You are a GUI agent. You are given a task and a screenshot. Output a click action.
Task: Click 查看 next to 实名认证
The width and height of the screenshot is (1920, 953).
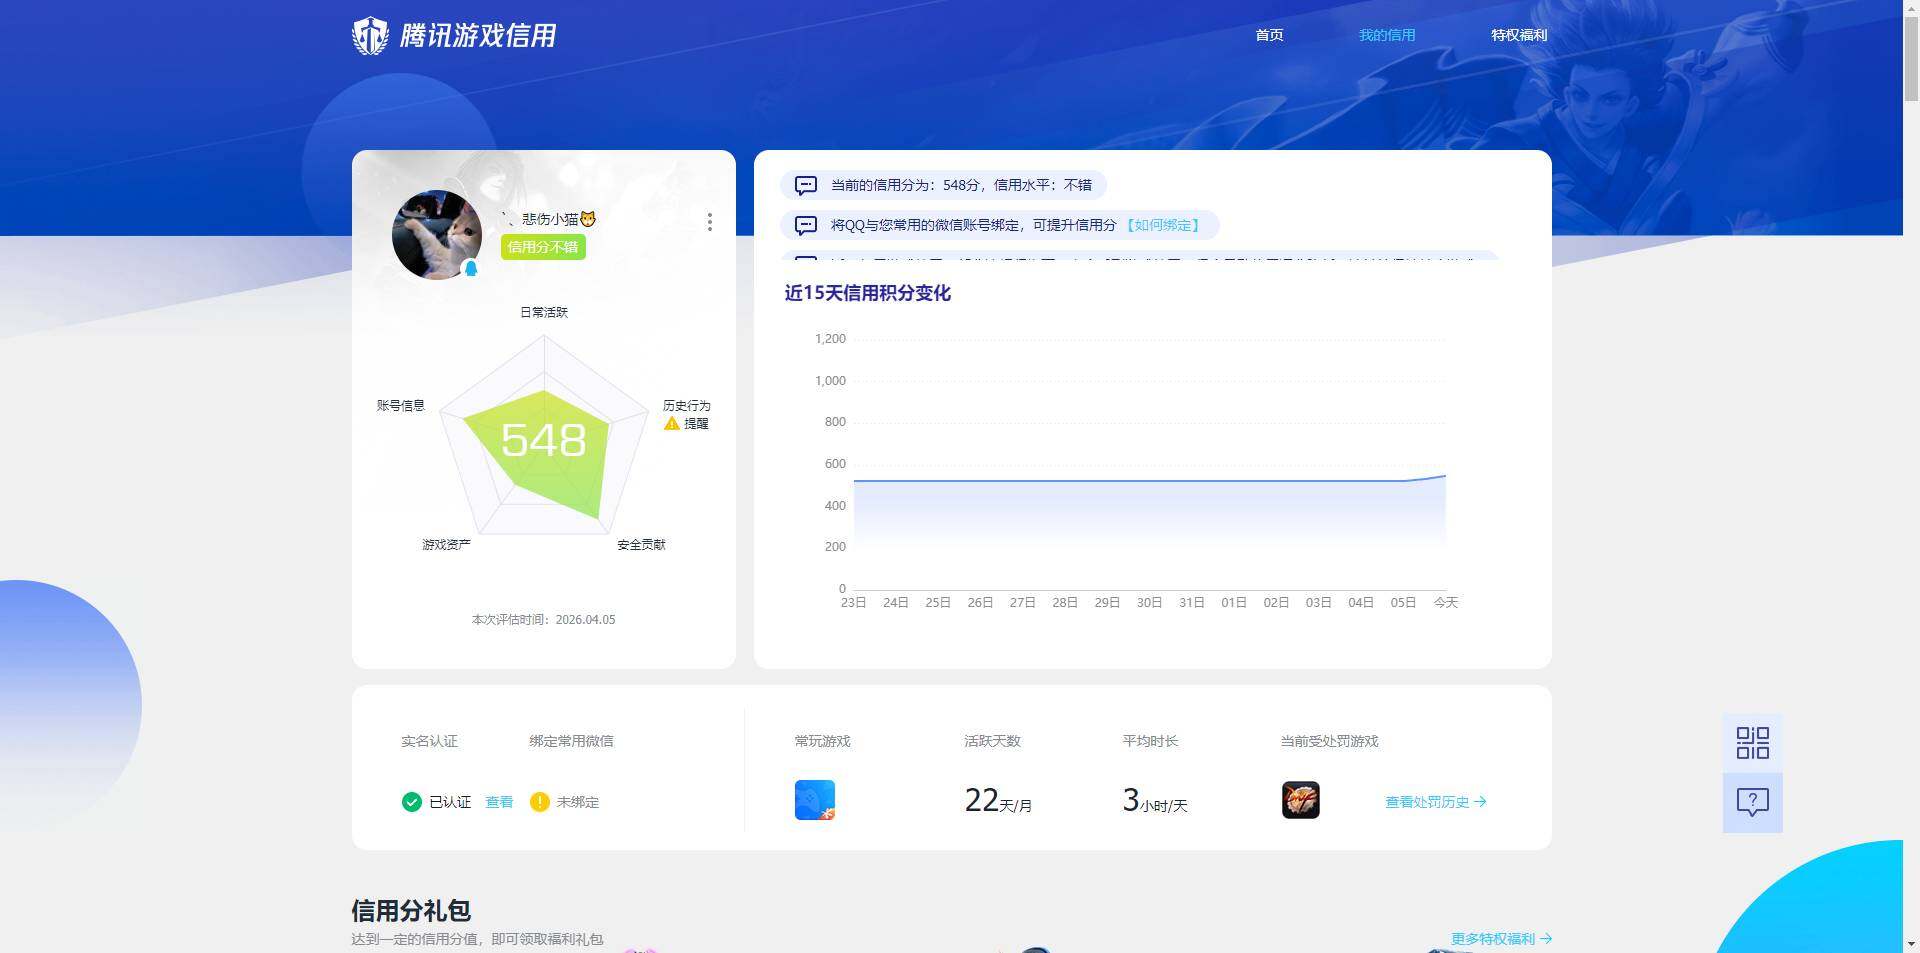pyautogui.click(x=499, y=801)
